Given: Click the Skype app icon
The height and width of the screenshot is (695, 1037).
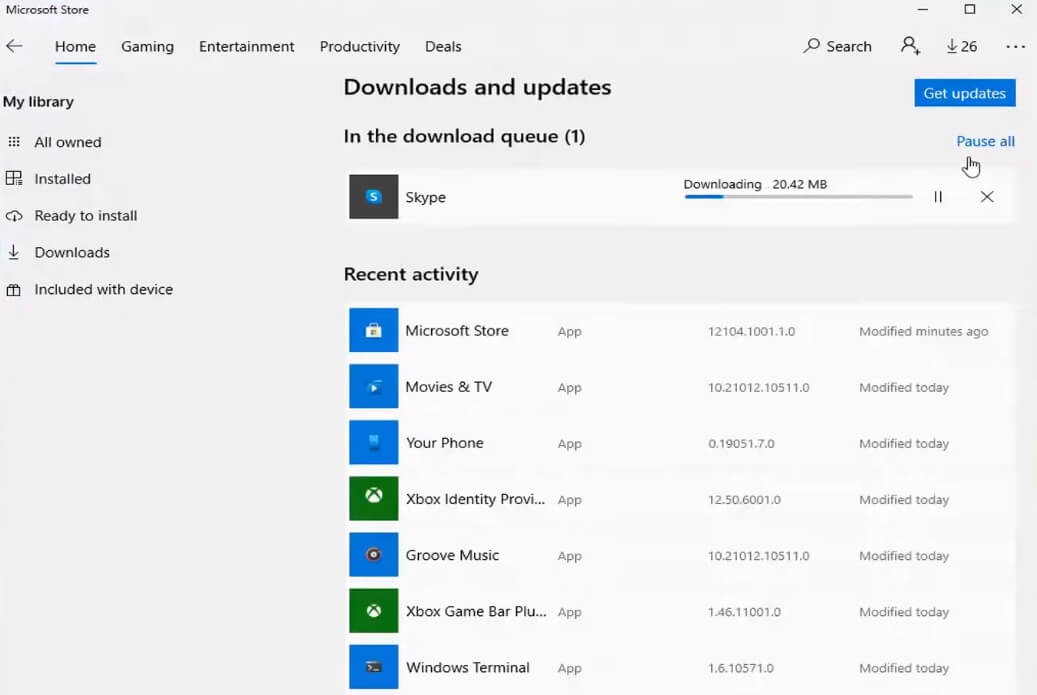Looking at the screenshot, I should tap(374, 196).
